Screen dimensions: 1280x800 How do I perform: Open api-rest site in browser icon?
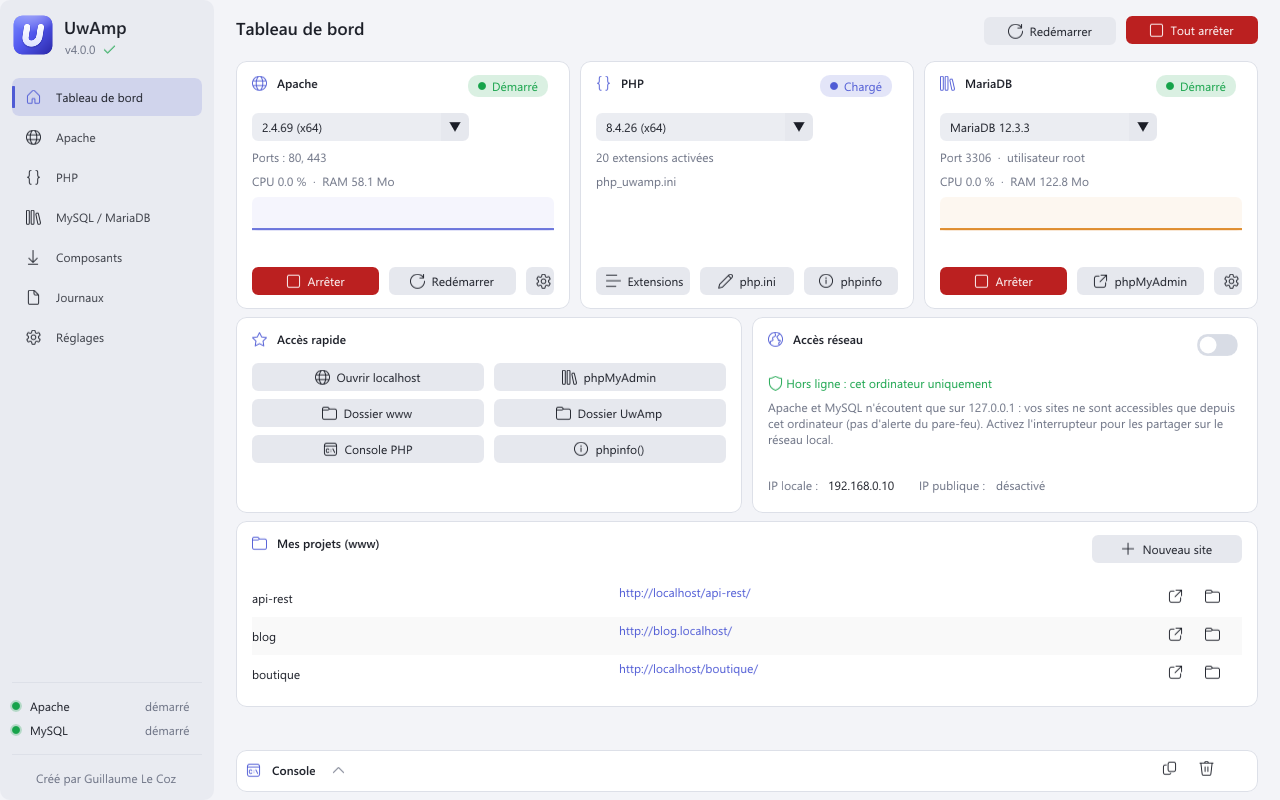click(x=1176, y=597)
